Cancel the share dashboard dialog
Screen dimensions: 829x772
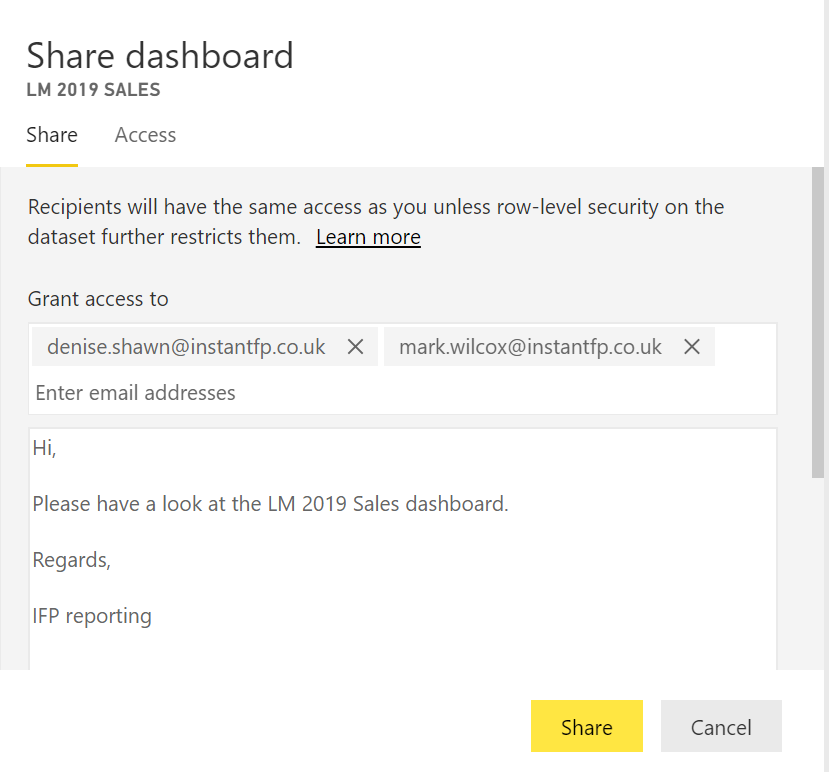click(x=721, y=727)
